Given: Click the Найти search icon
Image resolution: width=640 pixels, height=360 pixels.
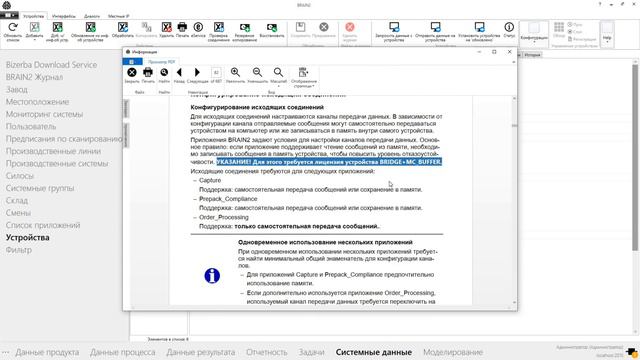Looking at the screenshot, I should click(164, 73).
